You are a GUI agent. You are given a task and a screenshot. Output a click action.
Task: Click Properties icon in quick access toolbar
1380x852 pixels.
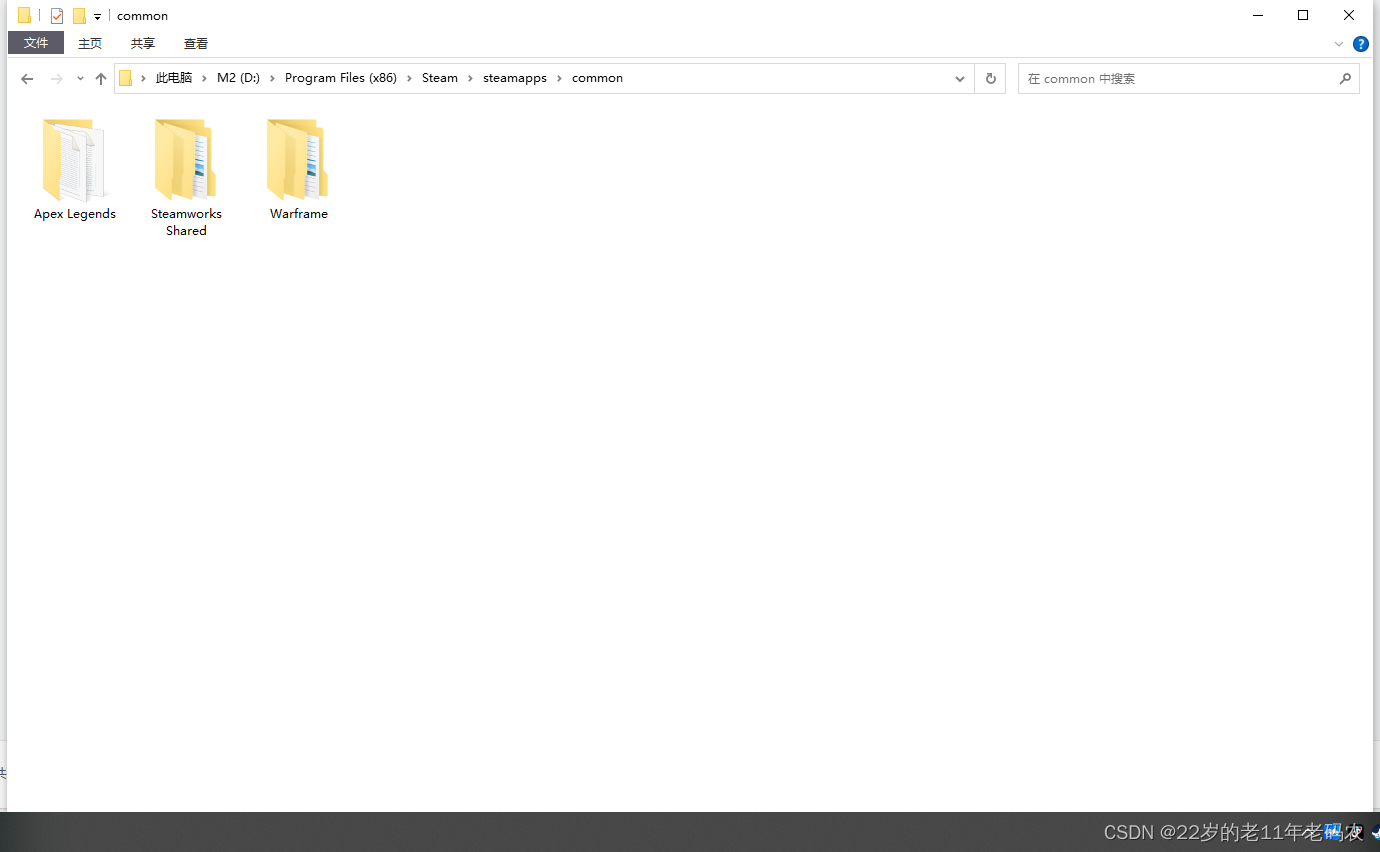(x=57, y=16)
